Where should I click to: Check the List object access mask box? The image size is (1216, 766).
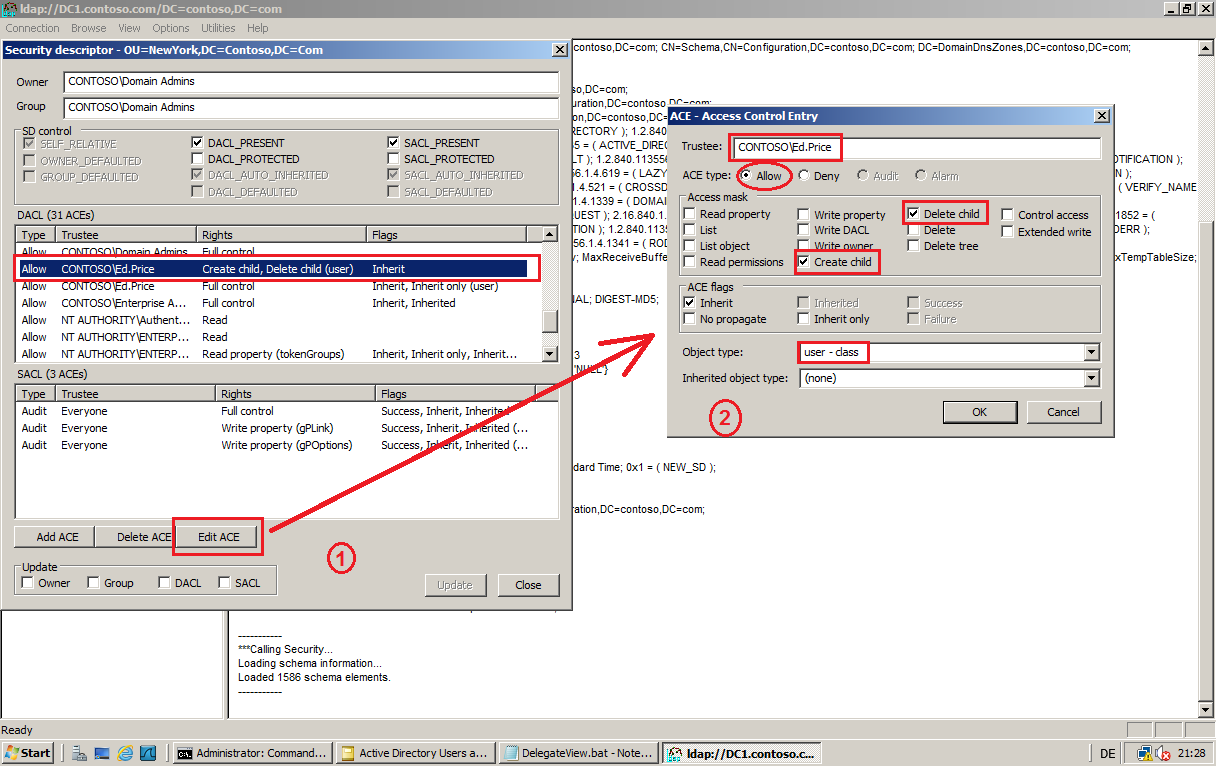(690, 246)
